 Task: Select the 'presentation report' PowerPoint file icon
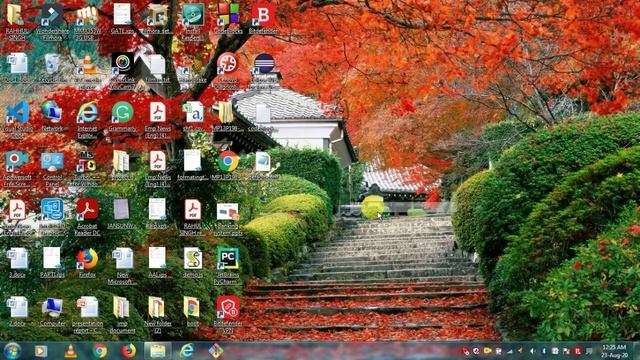87,314
